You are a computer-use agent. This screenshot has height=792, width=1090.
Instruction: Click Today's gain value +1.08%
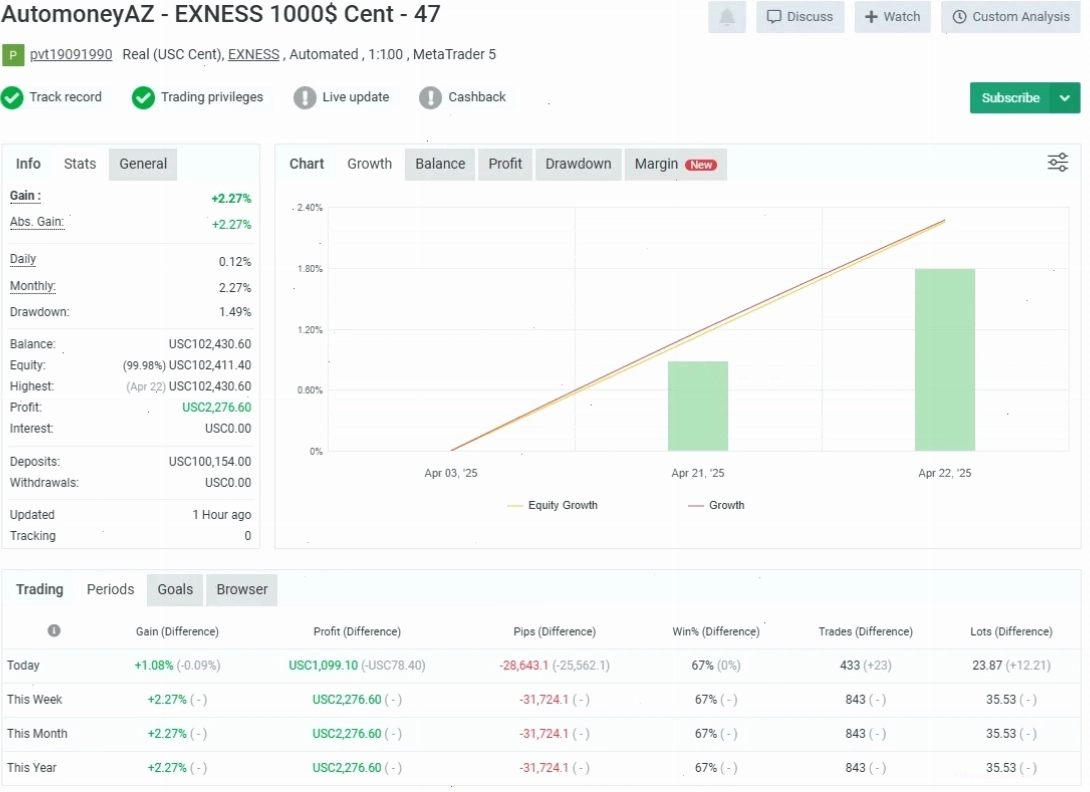tap(154, 665)
